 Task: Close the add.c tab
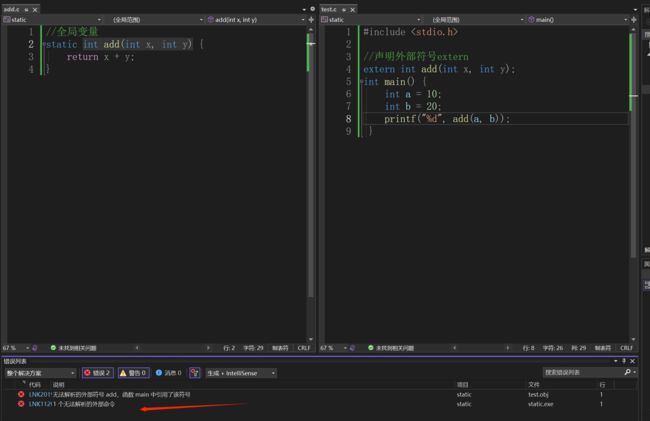pyautogui.click(x=35, y=10)
